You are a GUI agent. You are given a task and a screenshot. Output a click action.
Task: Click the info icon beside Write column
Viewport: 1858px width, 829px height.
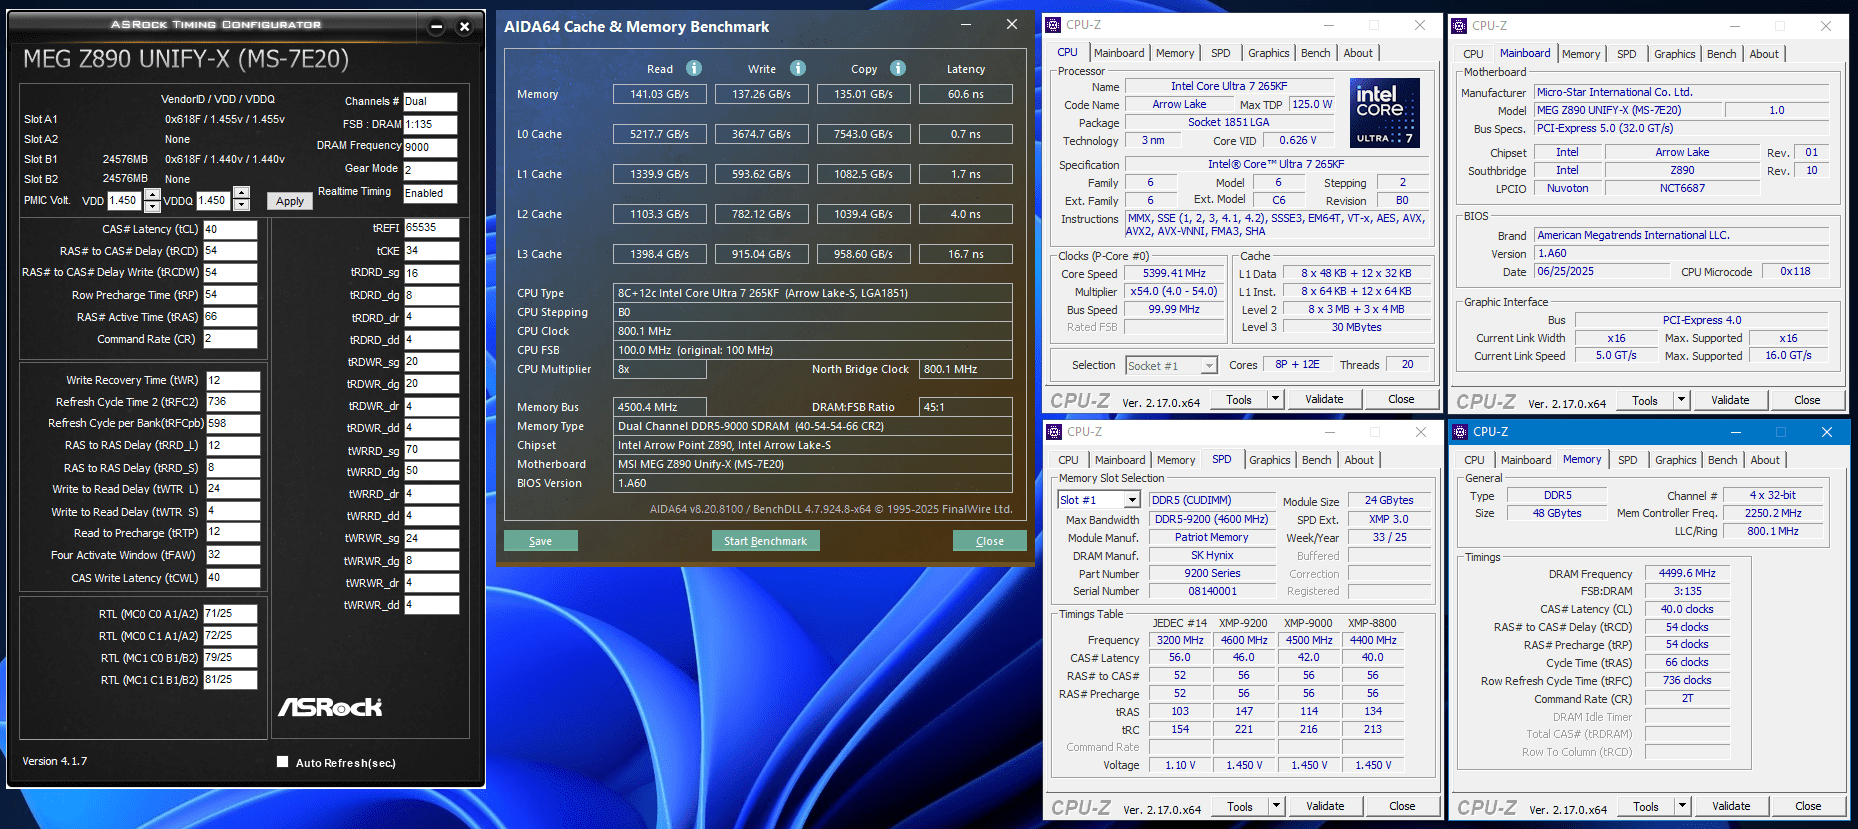(x=798, y=68)
